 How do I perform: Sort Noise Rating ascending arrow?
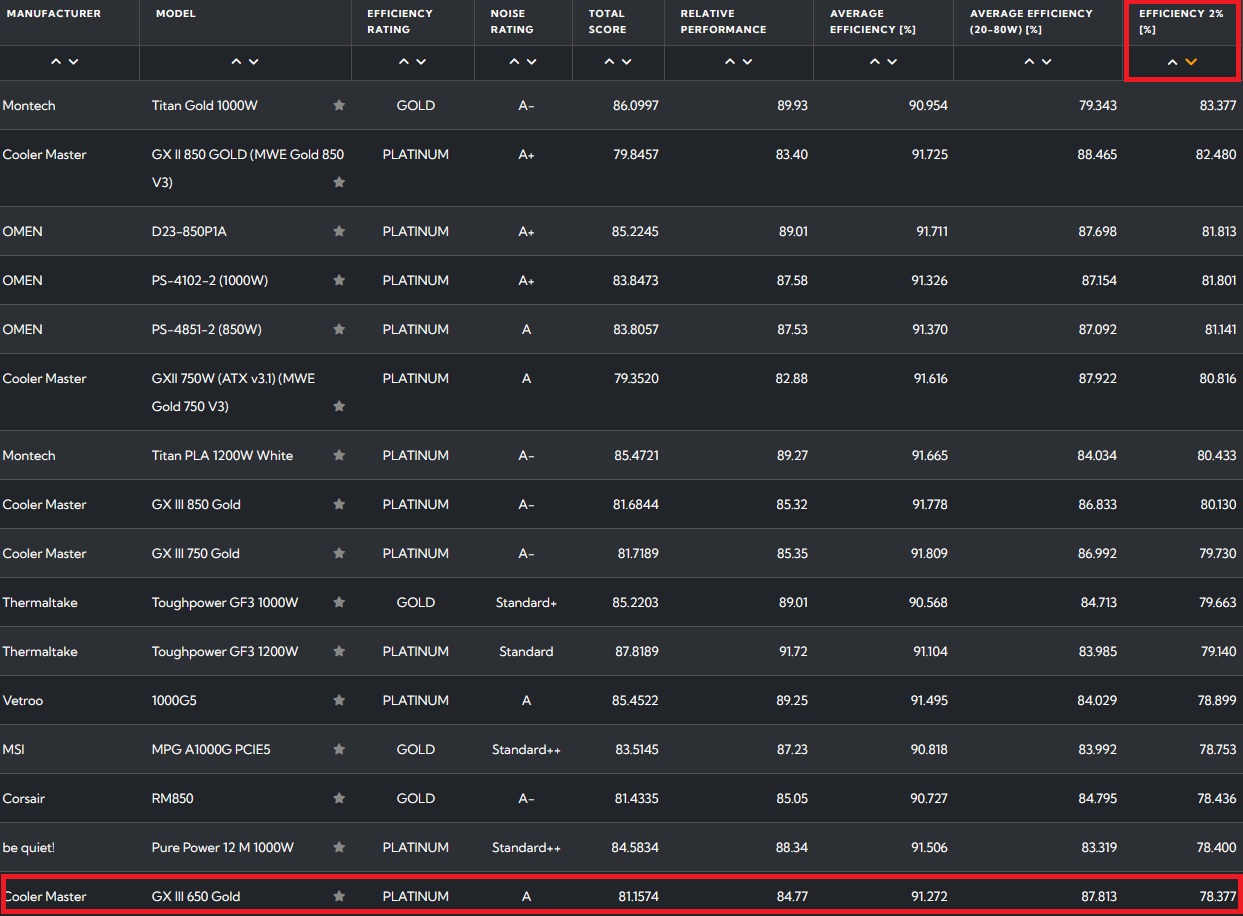515,62
